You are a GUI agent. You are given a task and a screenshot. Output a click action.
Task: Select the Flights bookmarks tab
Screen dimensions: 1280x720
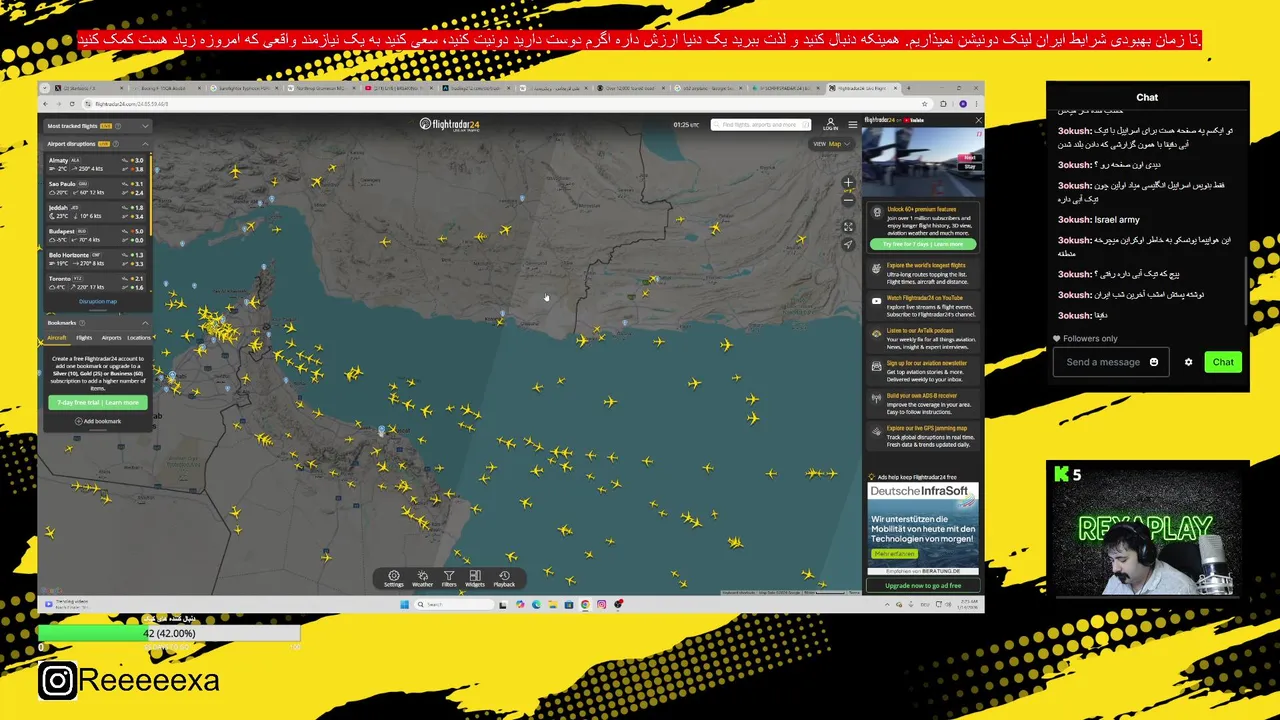click(84, 338)
